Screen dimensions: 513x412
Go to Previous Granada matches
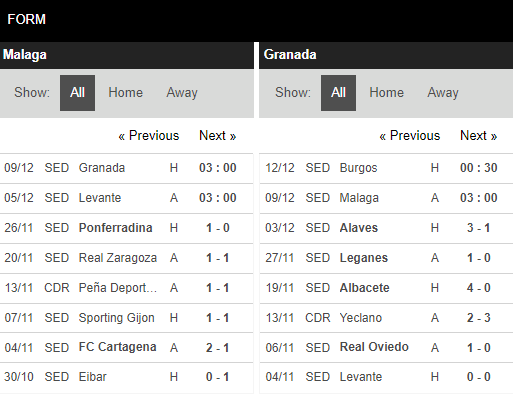coord(410,136)
